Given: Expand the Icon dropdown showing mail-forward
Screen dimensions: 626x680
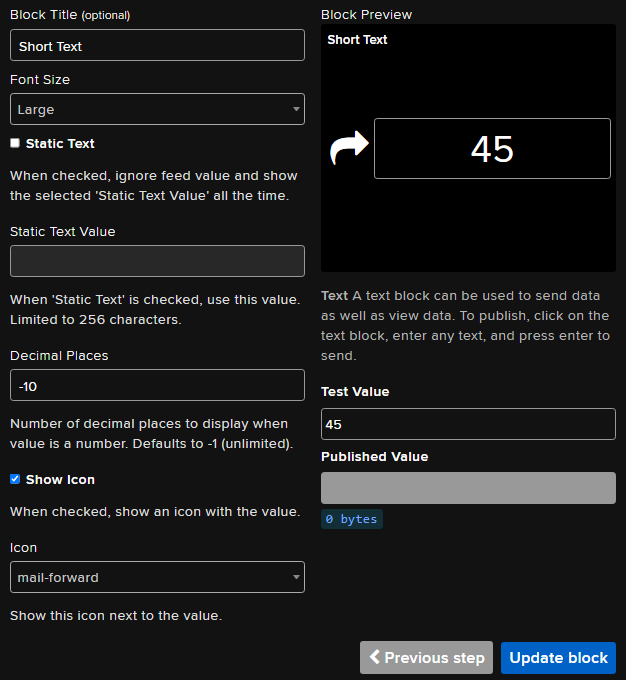Looking at the screenshot, I should tap(157, 577).
